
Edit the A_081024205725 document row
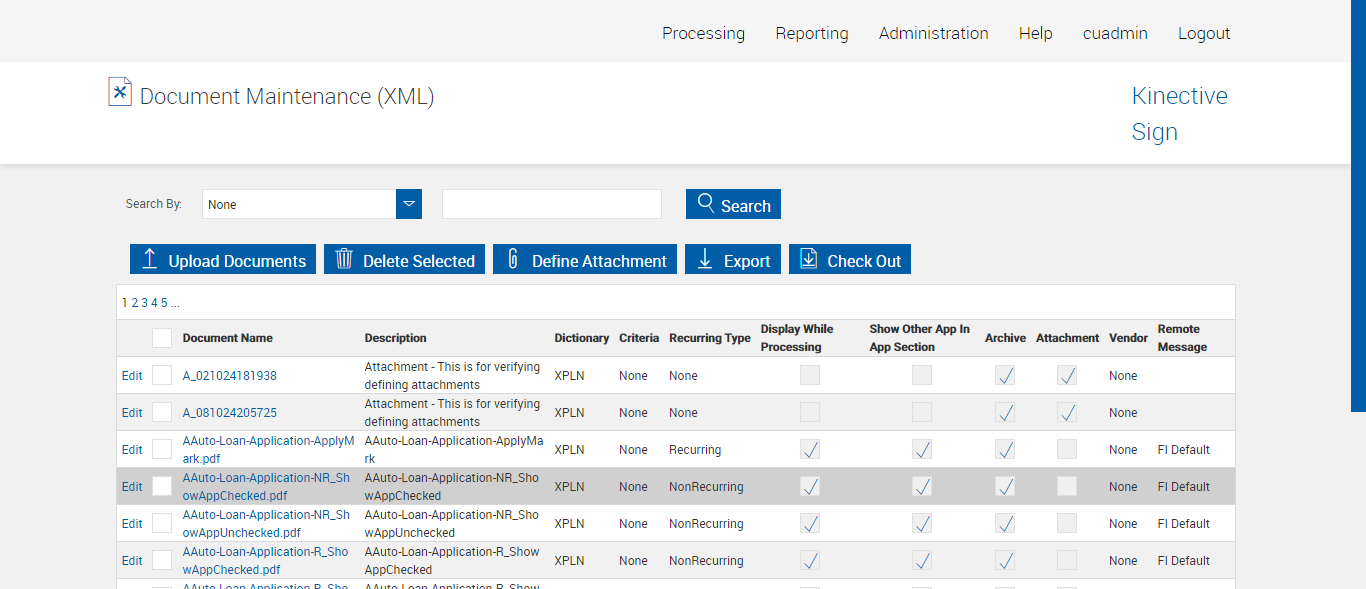(132, 413)
